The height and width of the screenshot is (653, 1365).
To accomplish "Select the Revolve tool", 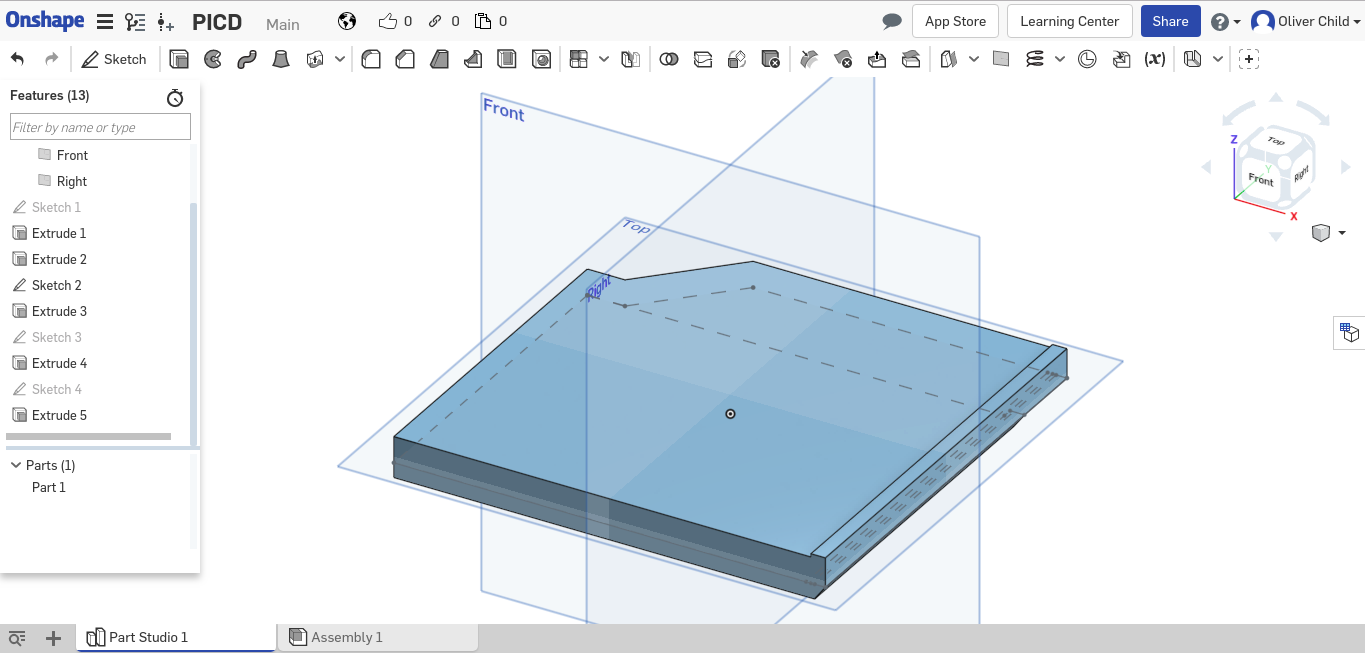I will pyautogui.click(x=212, y=59).
